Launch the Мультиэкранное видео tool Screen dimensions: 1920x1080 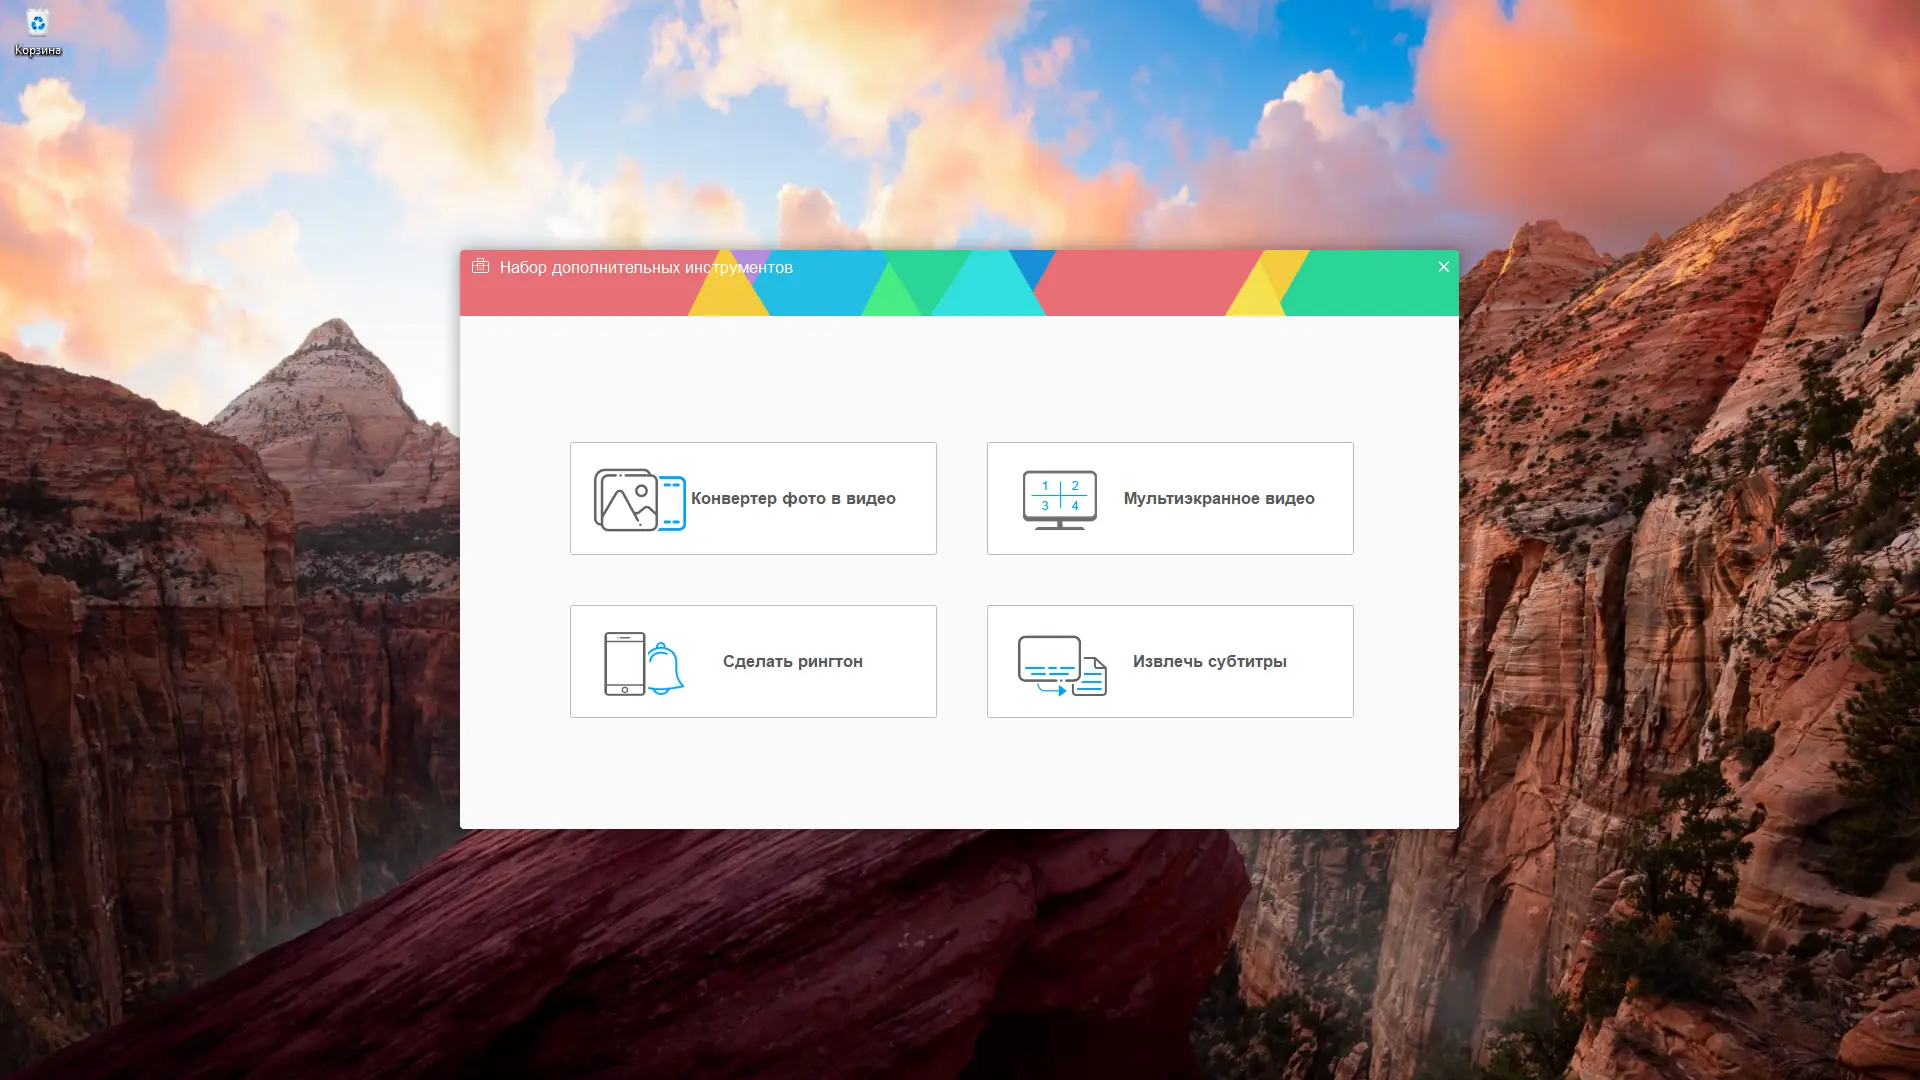tap(1218, 498)
